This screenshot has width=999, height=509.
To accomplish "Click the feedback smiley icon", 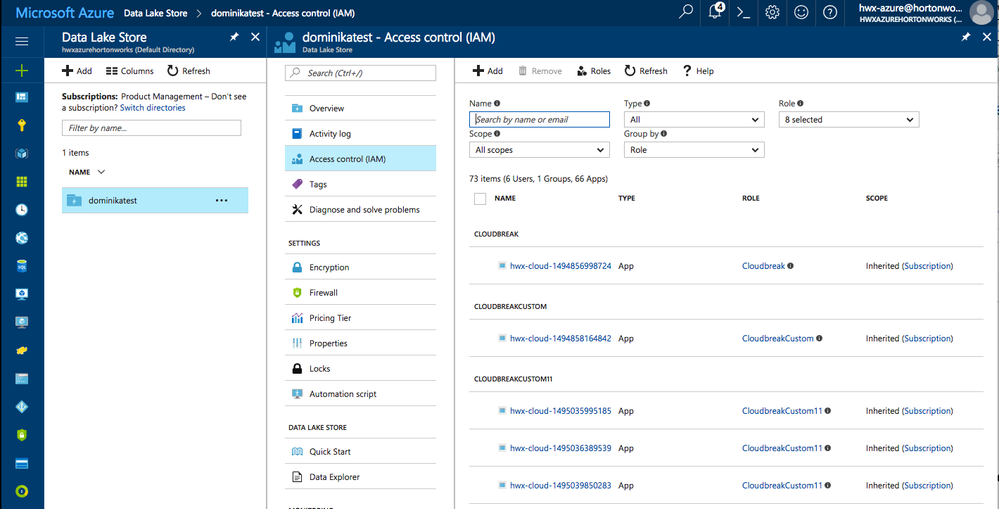I will tap(801, 12).
